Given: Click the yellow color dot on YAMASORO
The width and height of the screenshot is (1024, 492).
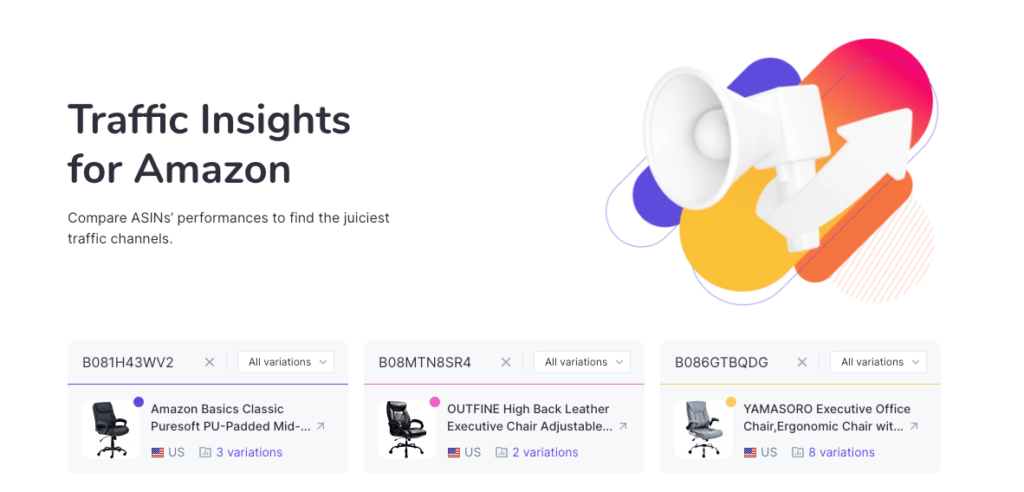Looking at the screenshot, I should pos(731,402).
